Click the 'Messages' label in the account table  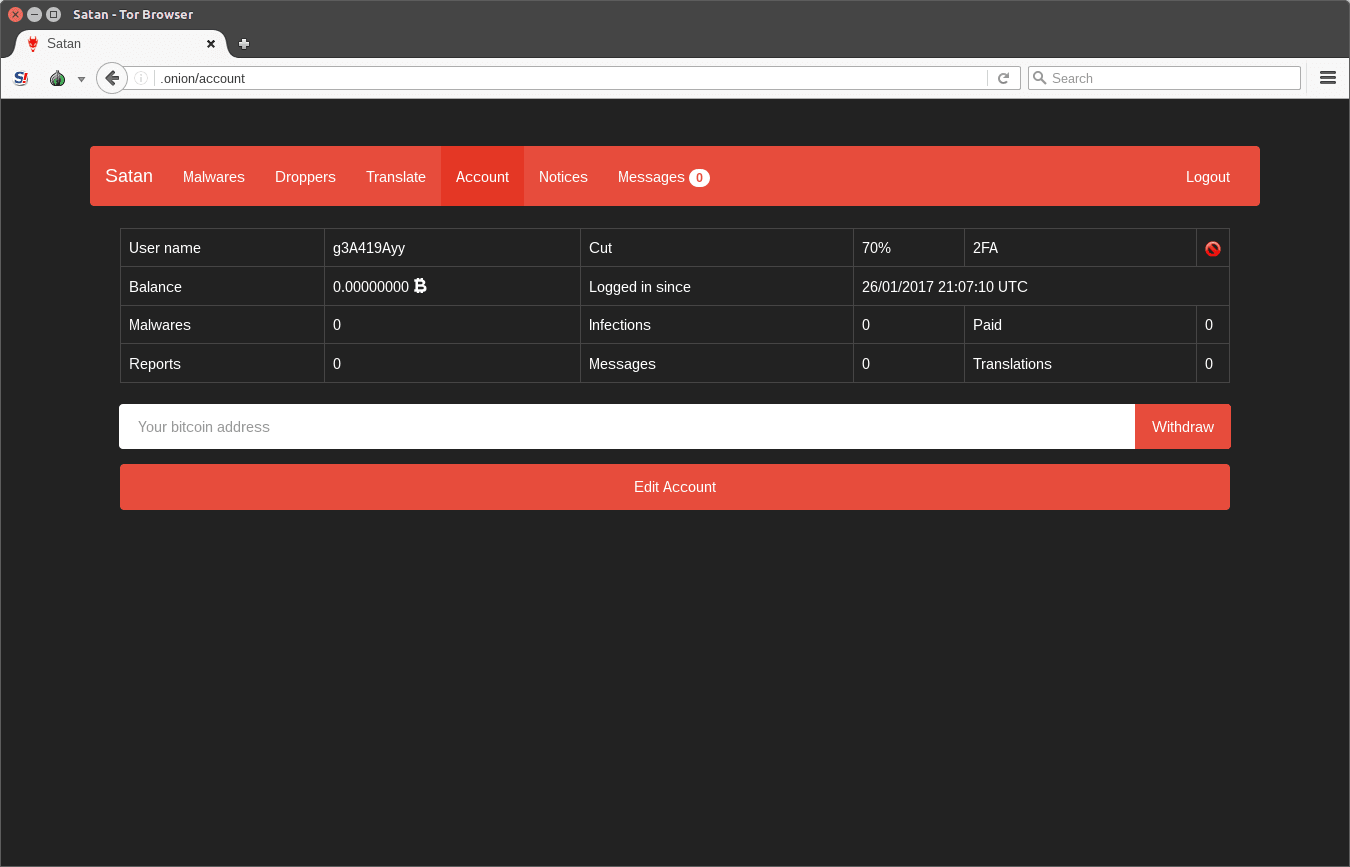coord(622,364)
